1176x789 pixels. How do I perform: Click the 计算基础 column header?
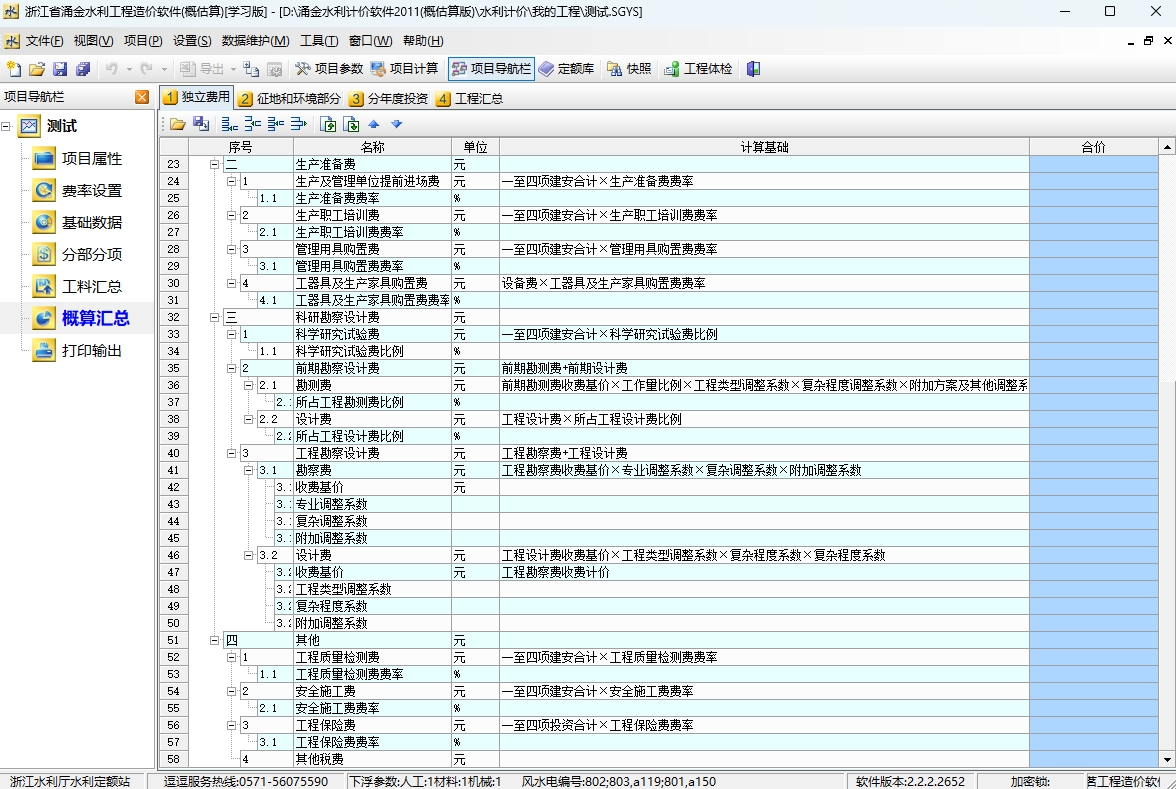pos(764,147)
